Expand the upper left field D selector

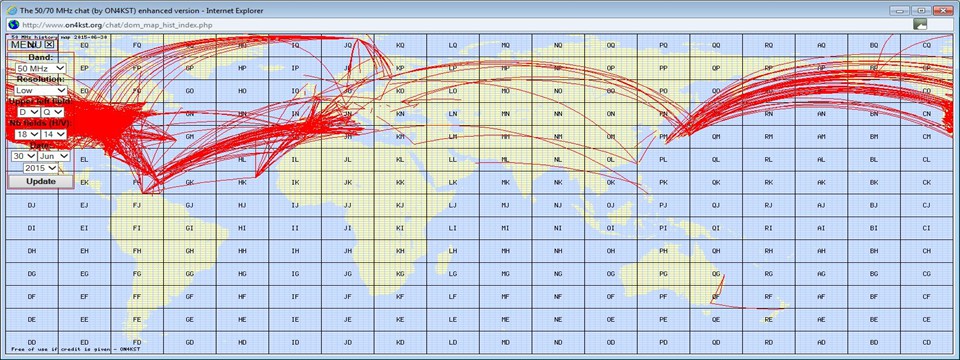click(x=28, y=112)
